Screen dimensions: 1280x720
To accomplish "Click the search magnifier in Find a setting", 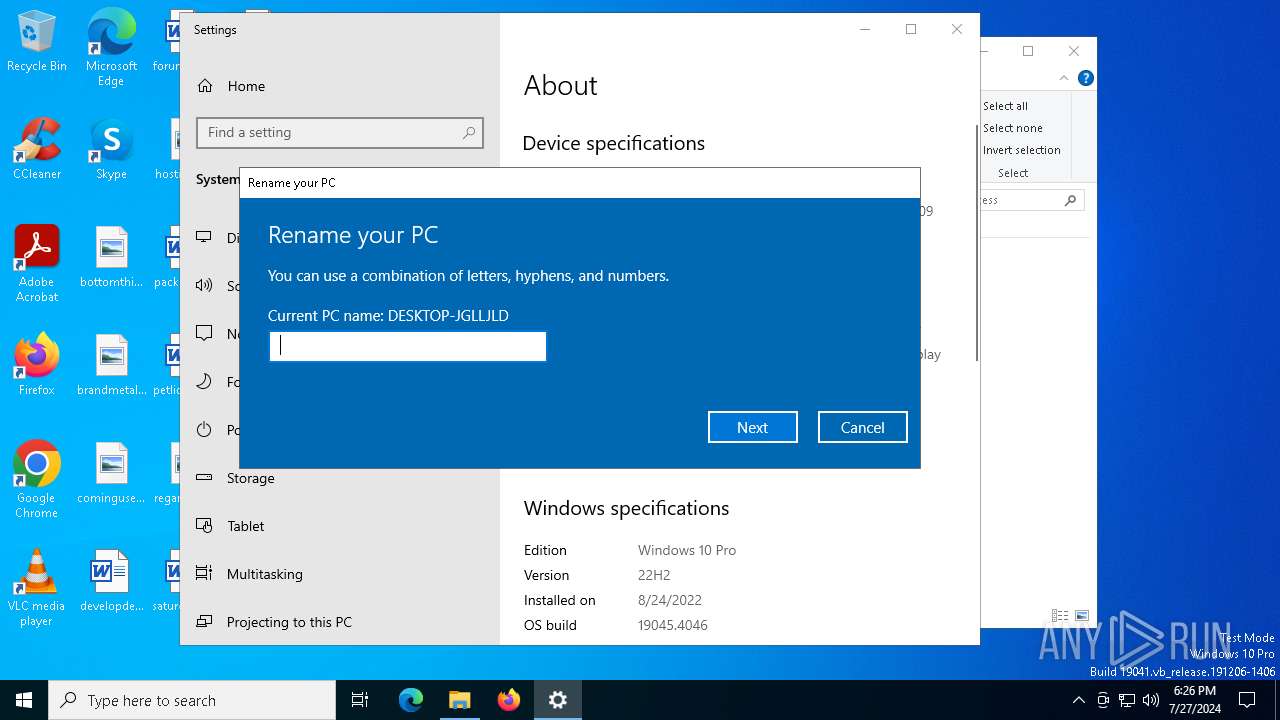I will [469, 132].
